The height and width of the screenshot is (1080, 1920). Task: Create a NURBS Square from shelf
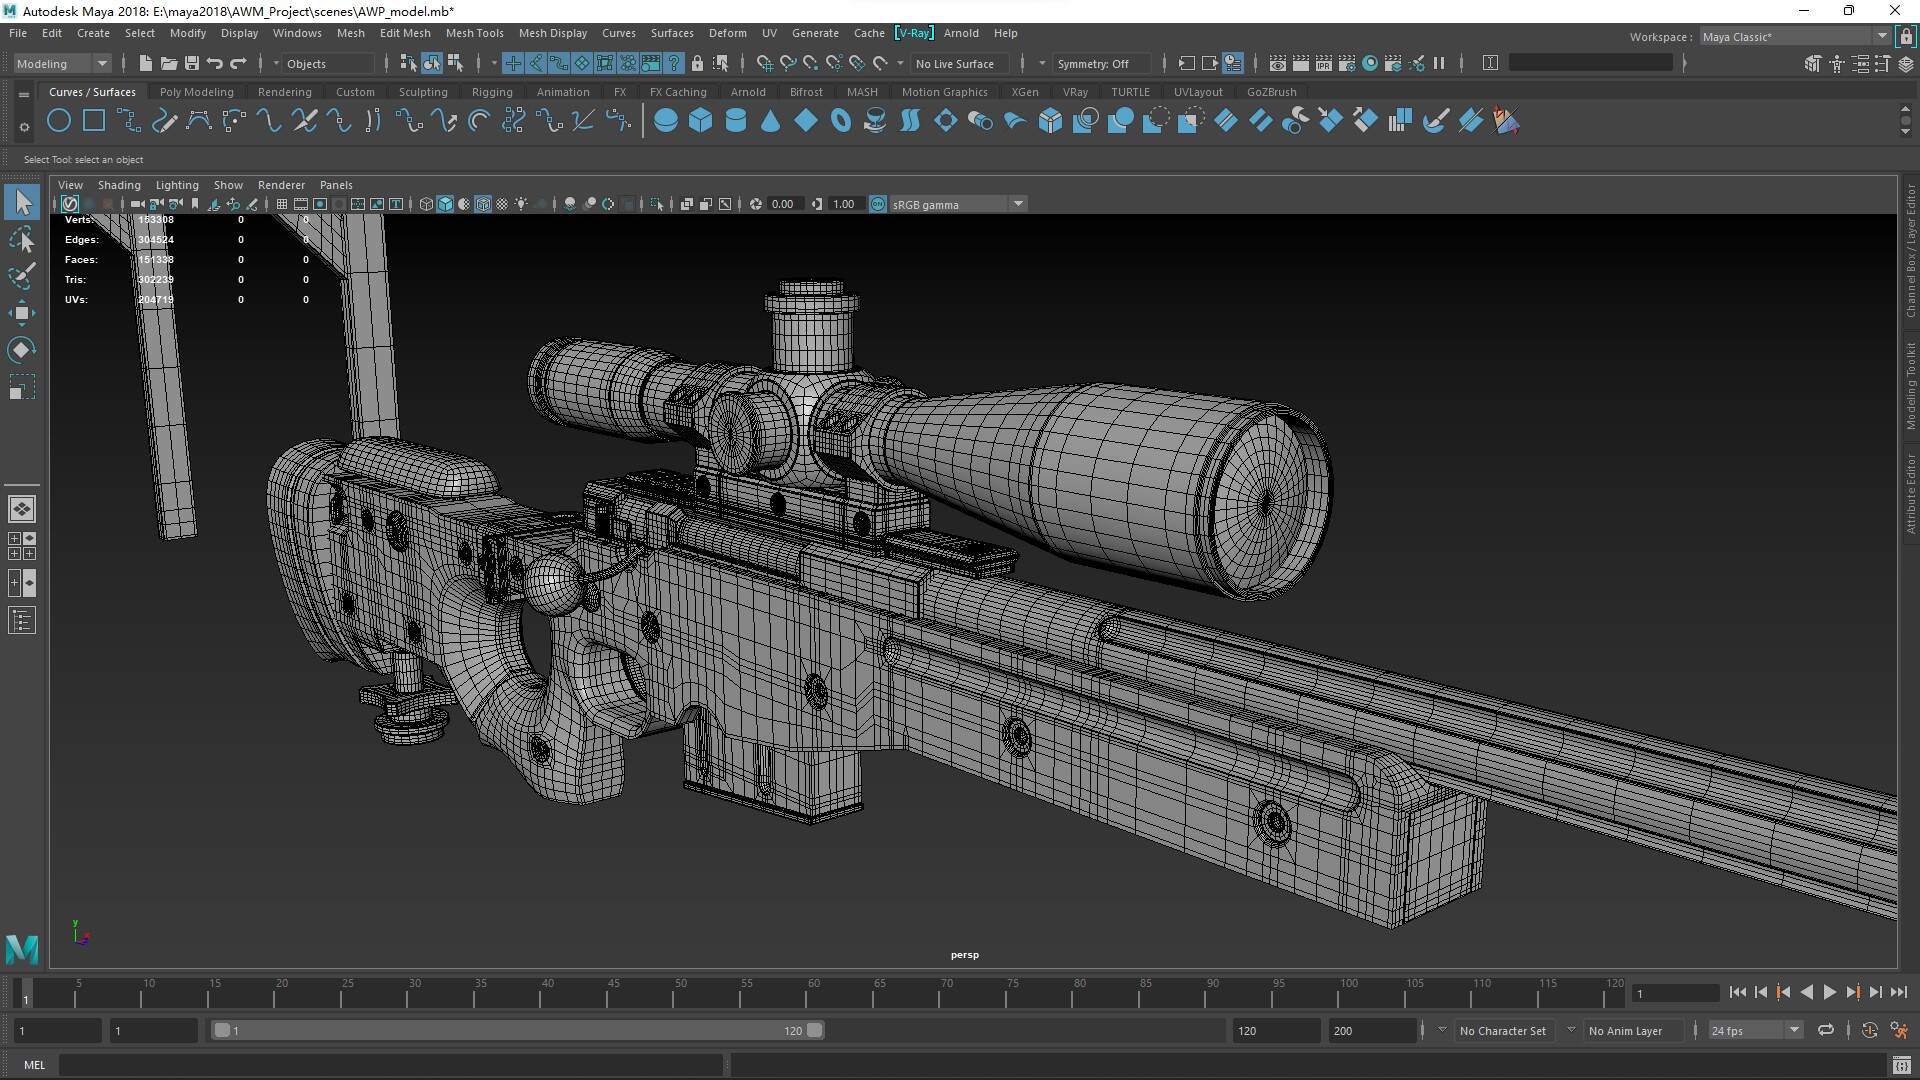point(94,122)
